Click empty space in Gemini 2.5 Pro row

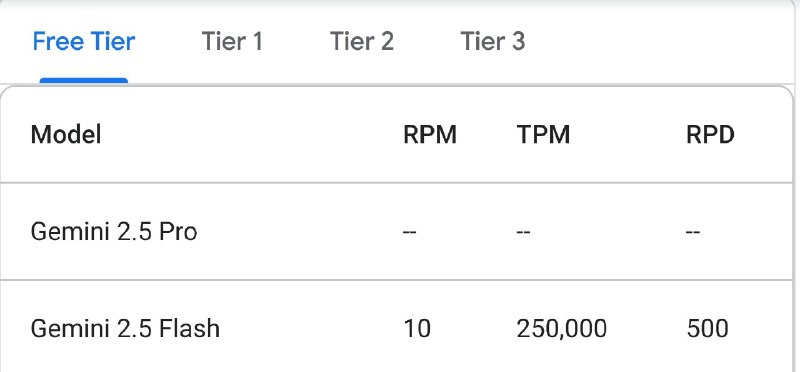click(x=296, y=232)
